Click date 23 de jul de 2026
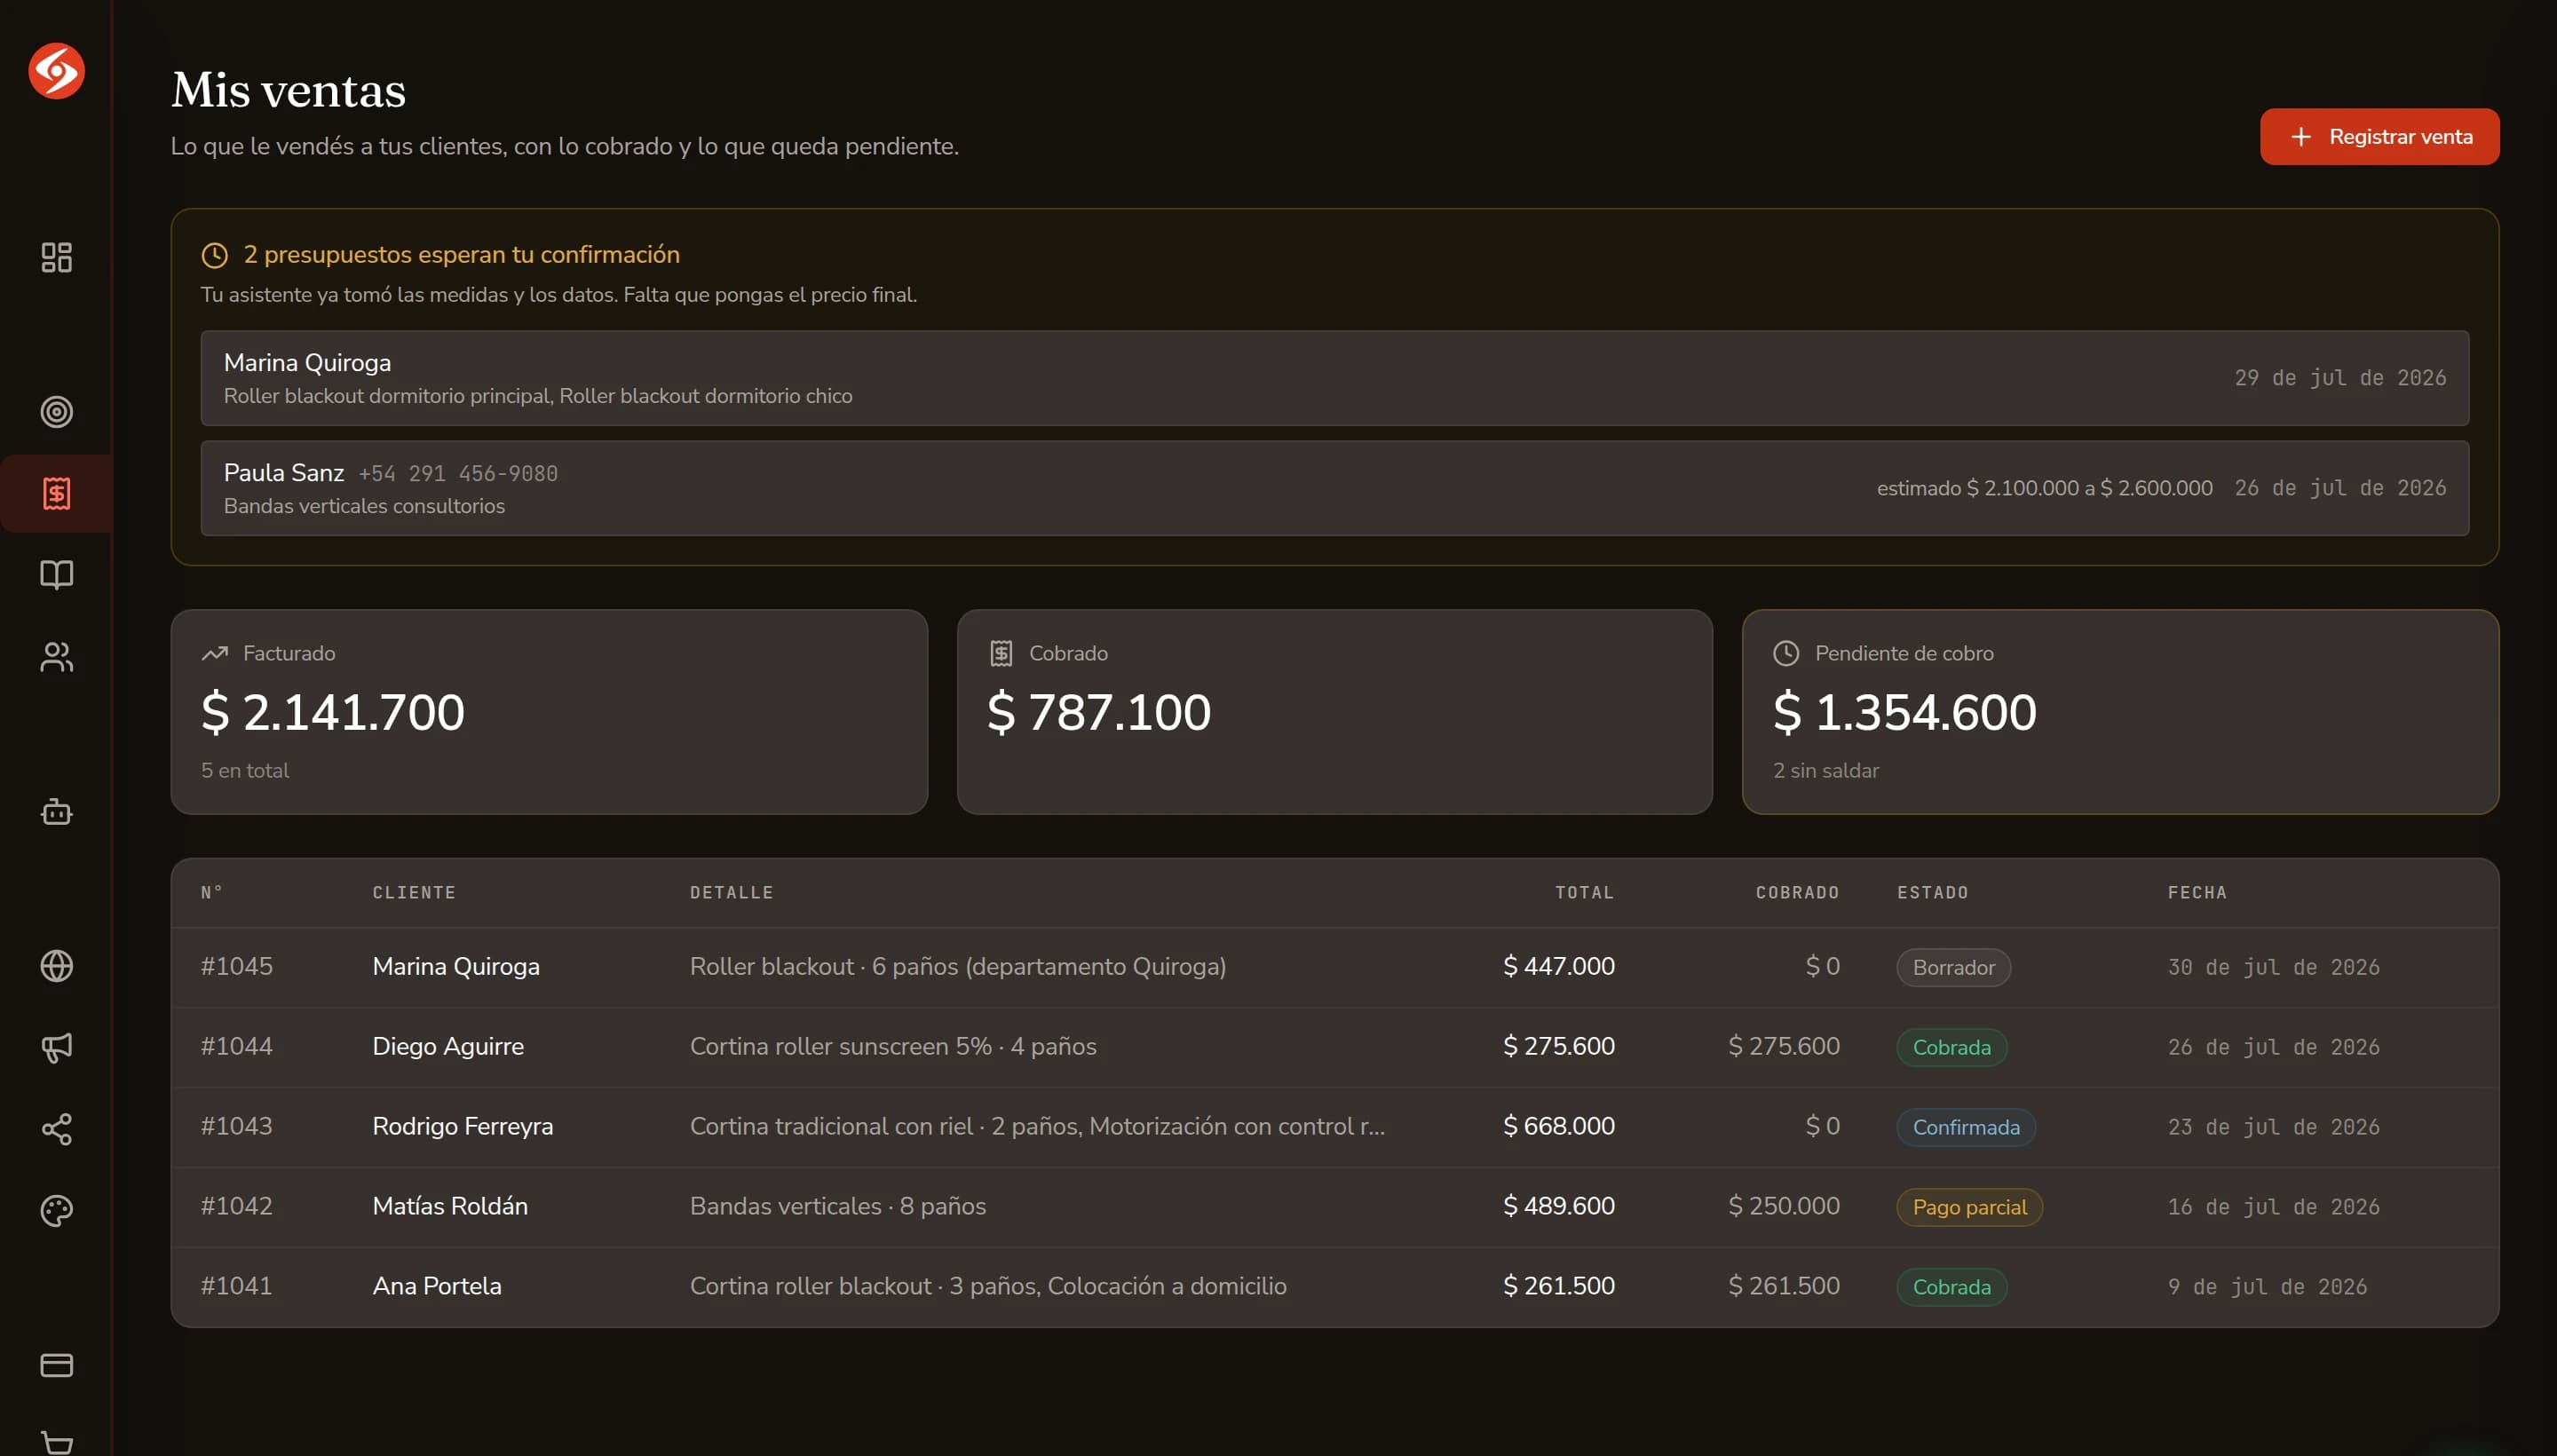The height and width of the screenshot is (1456, 2557). 2273,1127
